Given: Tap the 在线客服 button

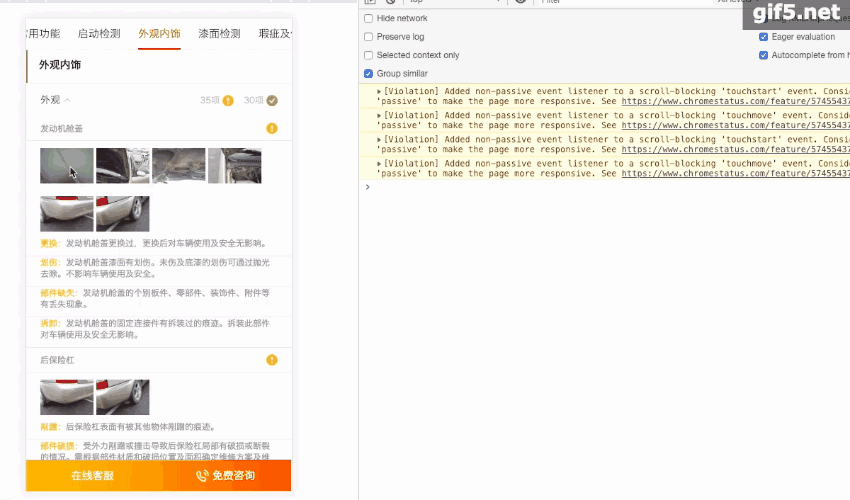Looking at the screenshot, I should (93, 476).
